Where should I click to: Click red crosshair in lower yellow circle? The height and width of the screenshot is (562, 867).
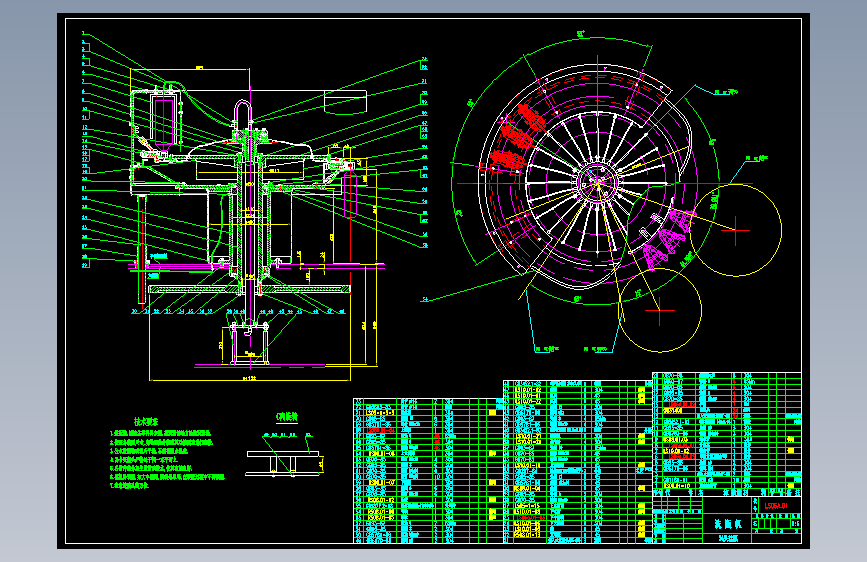(x=660, y=310)
